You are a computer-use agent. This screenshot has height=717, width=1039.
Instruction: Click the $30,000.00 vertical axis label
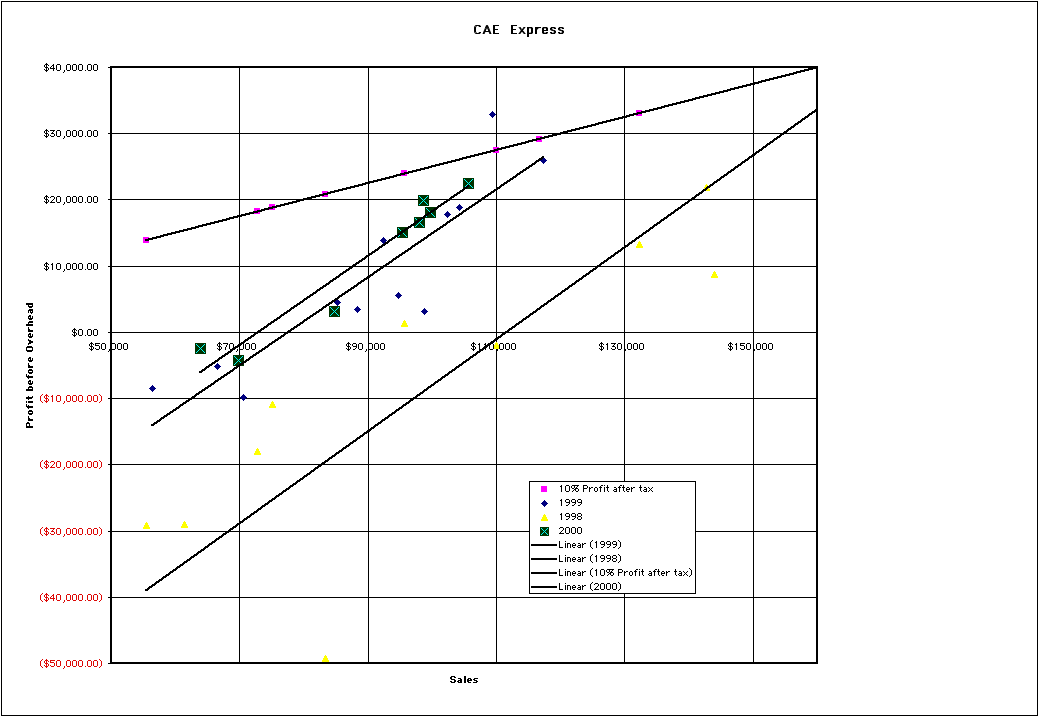coord(73,134)
